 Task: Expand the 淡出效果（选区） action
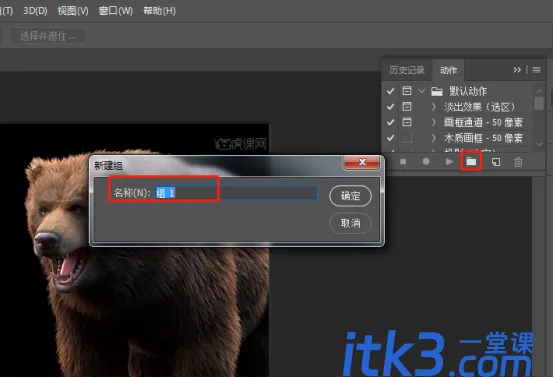(x=434, y=107)
